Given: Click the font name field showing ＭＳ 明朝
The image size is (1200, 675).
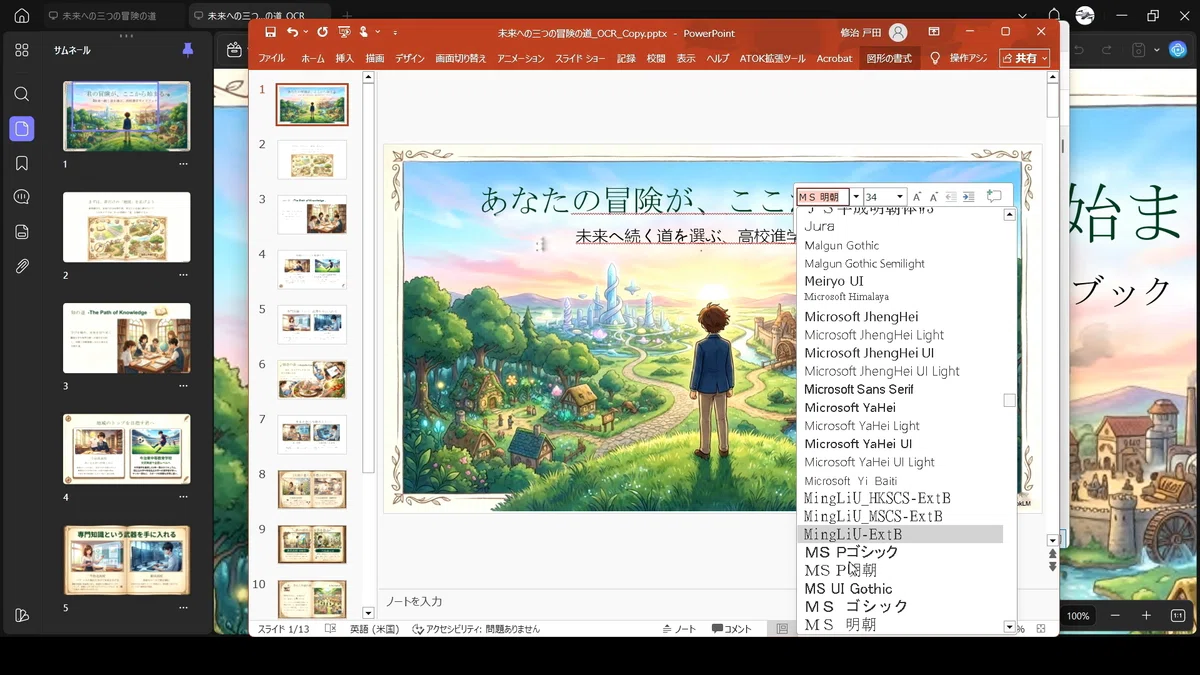Looking at the screenshot, I should 823,197.
